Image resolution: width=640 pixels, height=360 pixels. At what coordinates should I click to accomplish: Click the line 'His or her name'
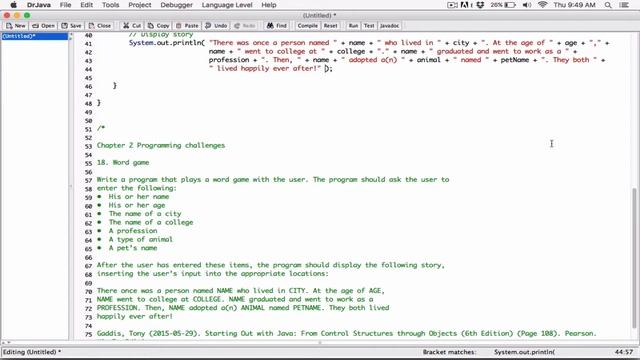click(139, 196)
